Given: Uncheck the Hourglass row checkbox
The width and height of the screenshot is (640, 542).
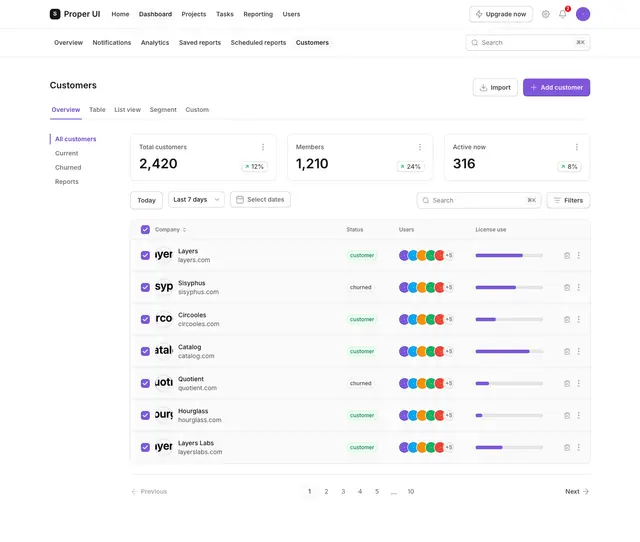Looking at the screenshot, I should click(145, 415).
